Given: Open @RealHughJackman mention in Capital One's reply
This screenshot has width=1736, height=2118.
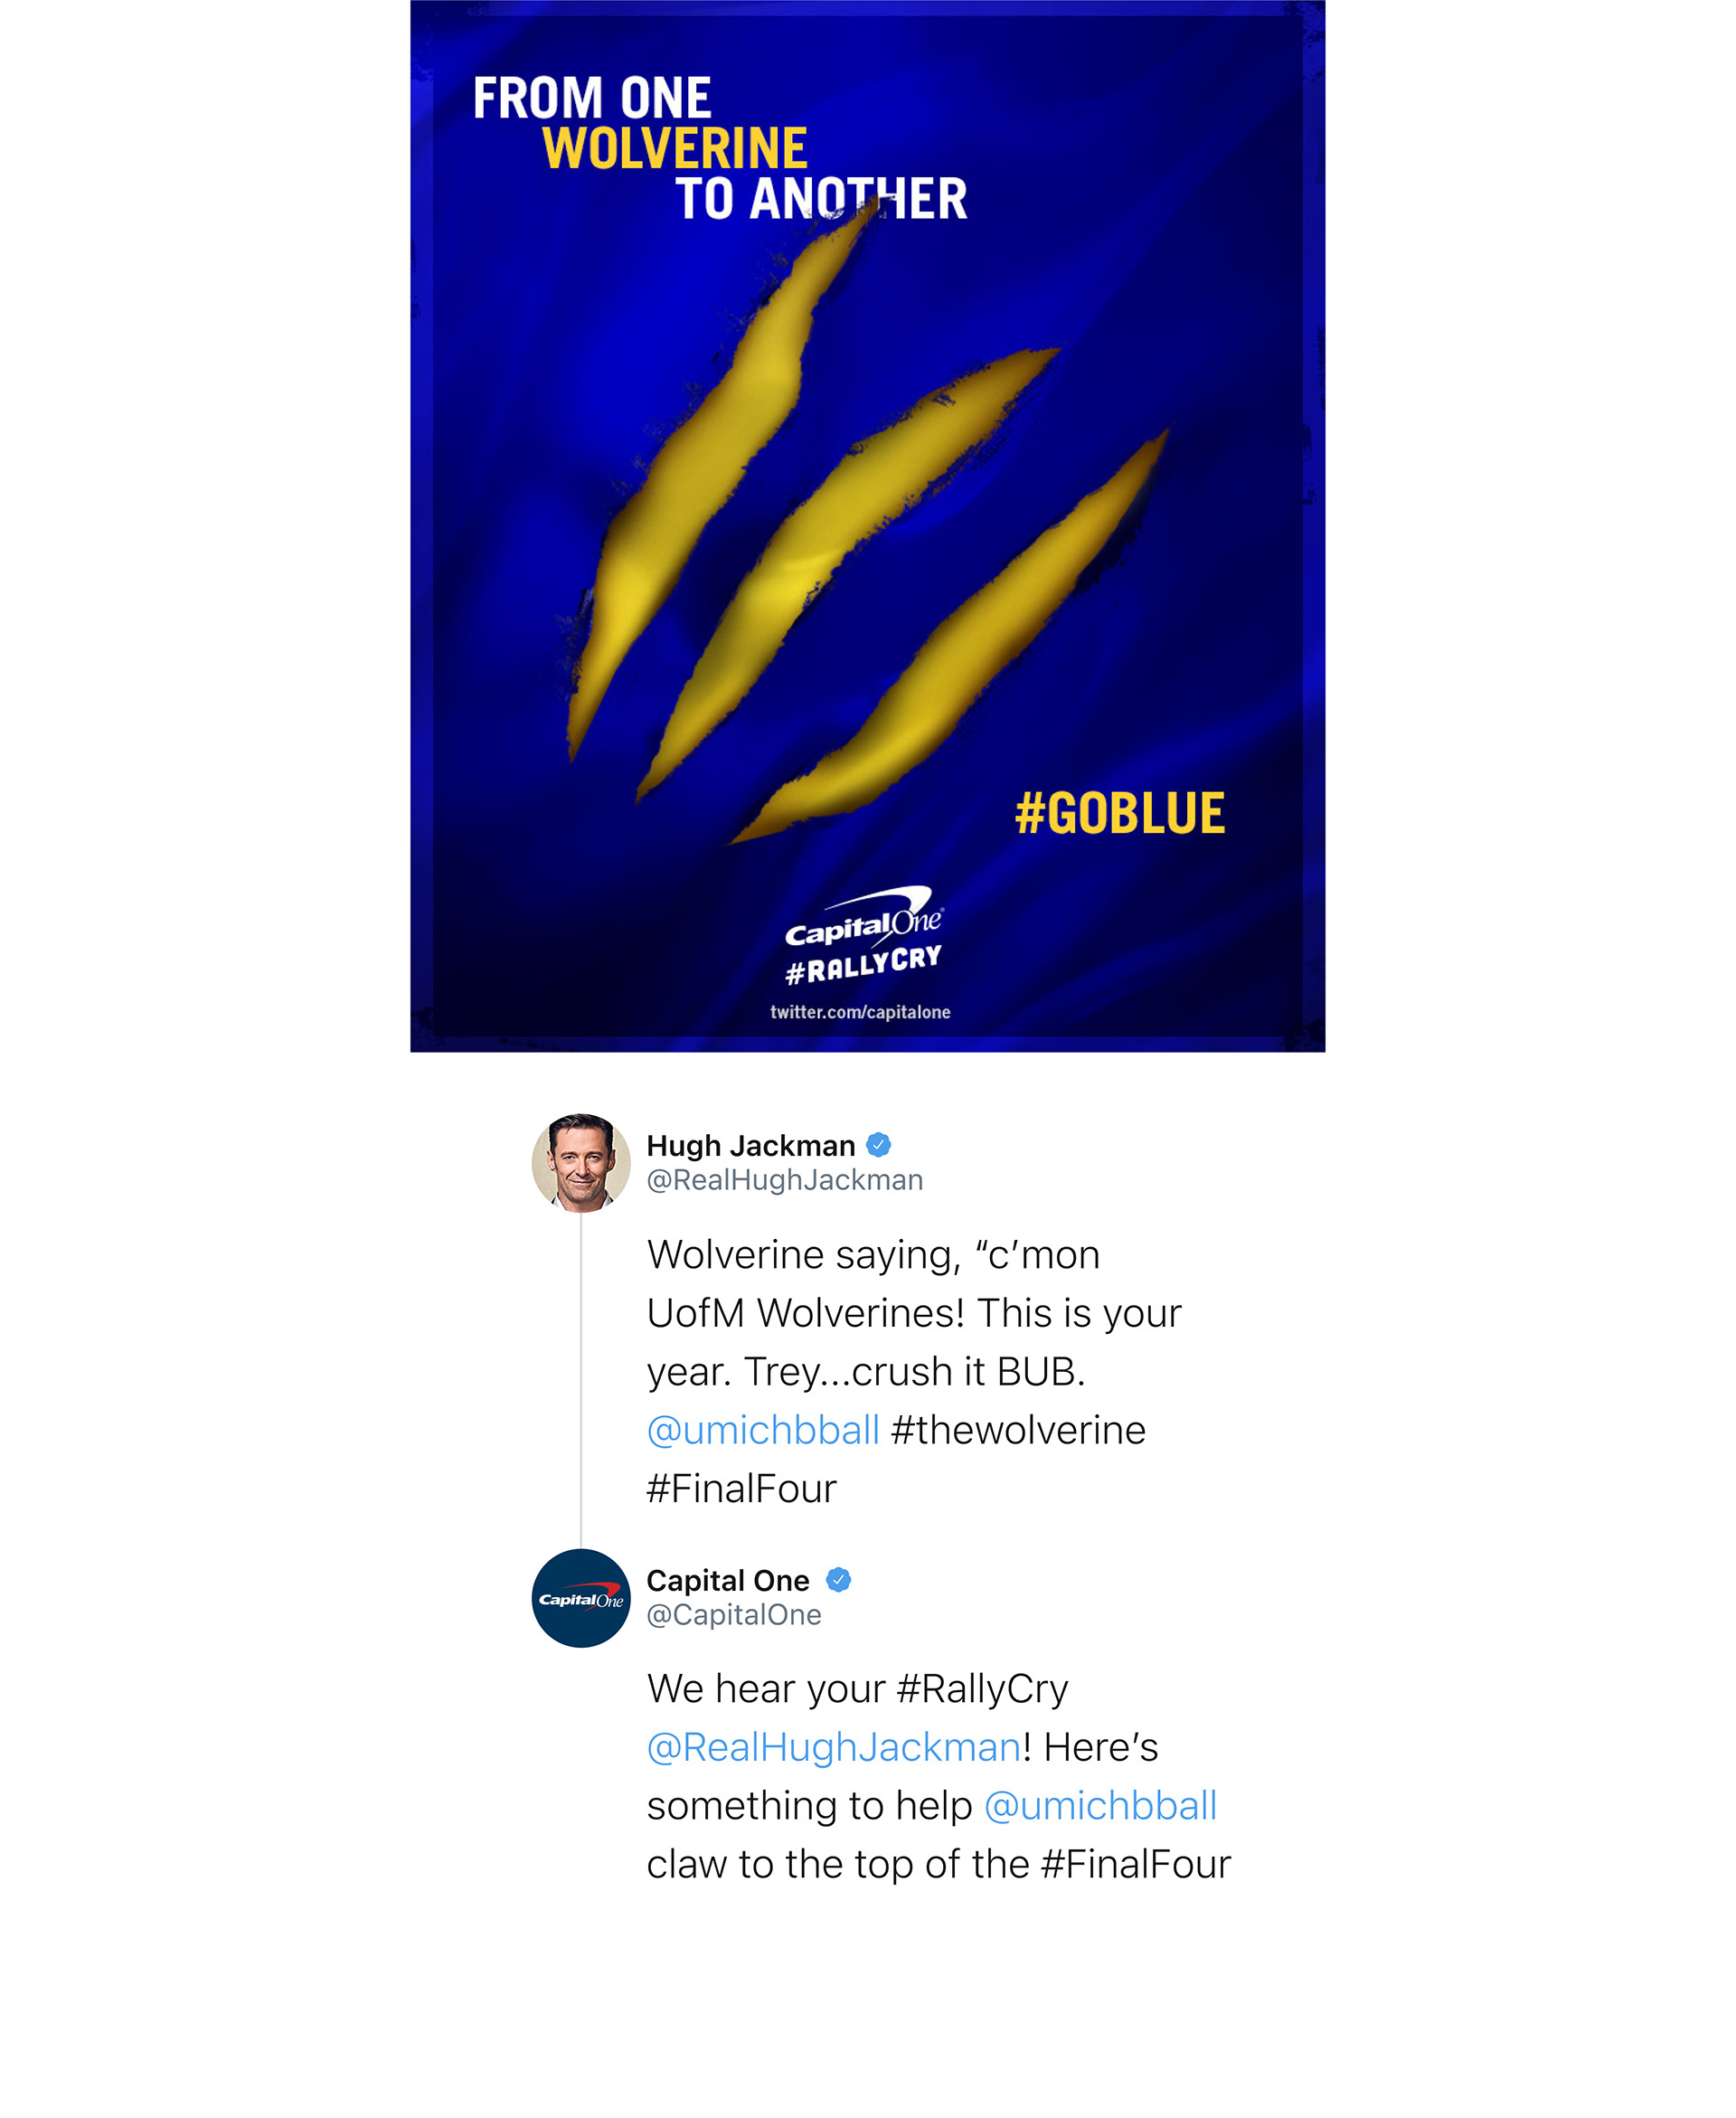Looking at the screenshot, I should pyautogui.click(x=834, y=1747).
